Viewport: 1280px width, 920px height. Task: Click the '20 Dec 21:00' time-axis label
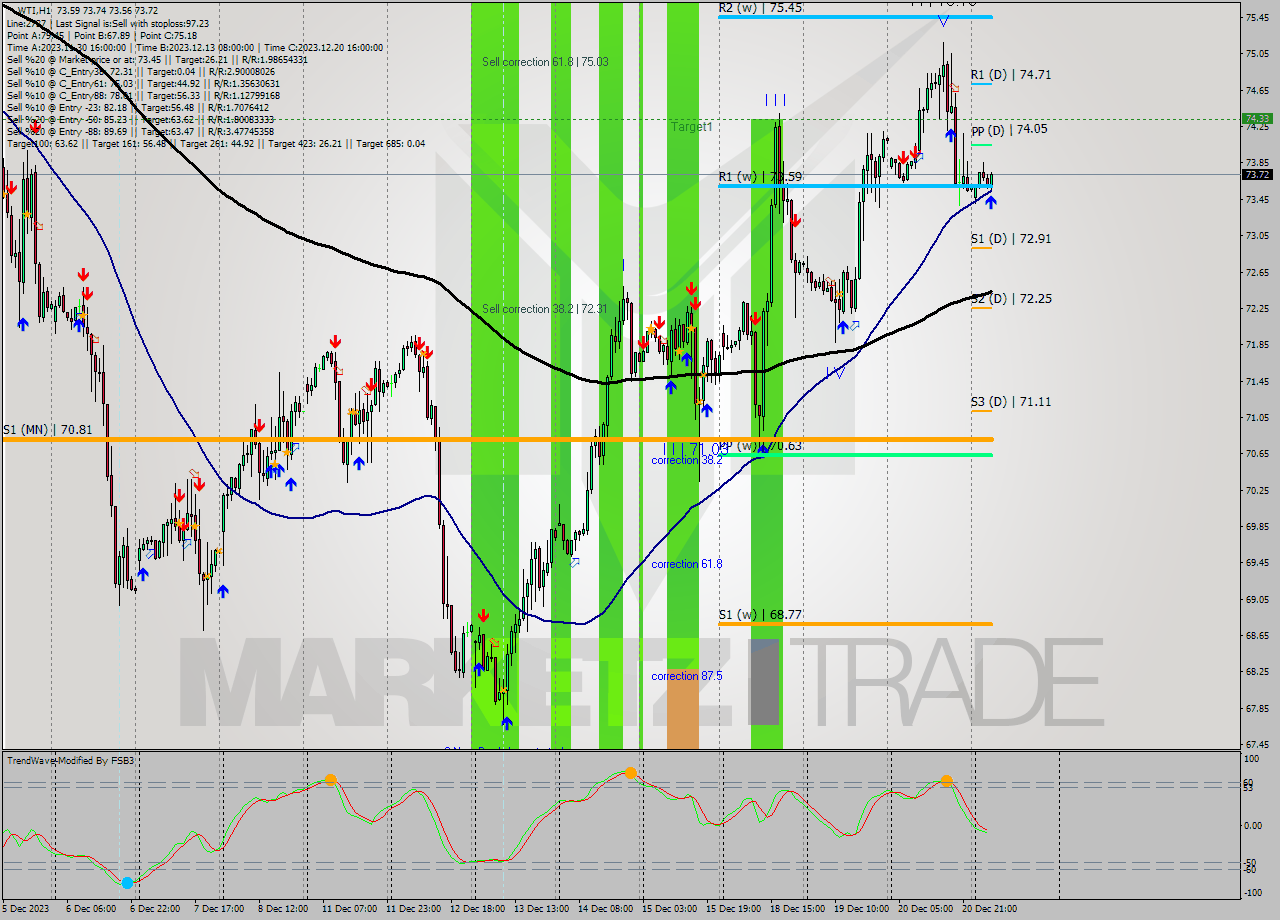tap(989, 909)
